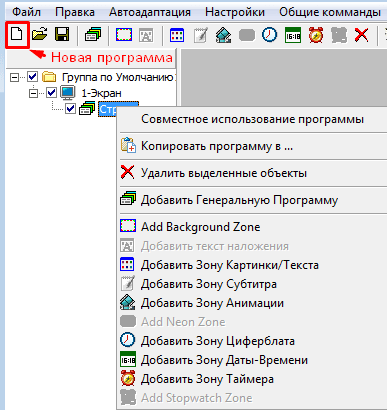Click the program icon in tree row
Viewport: 387px width, 410px height.
pos(87,109)
